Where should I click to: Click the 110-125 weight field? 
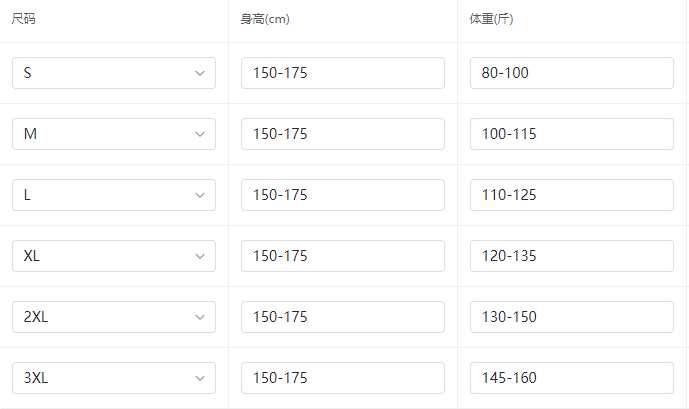coord(572,195)
